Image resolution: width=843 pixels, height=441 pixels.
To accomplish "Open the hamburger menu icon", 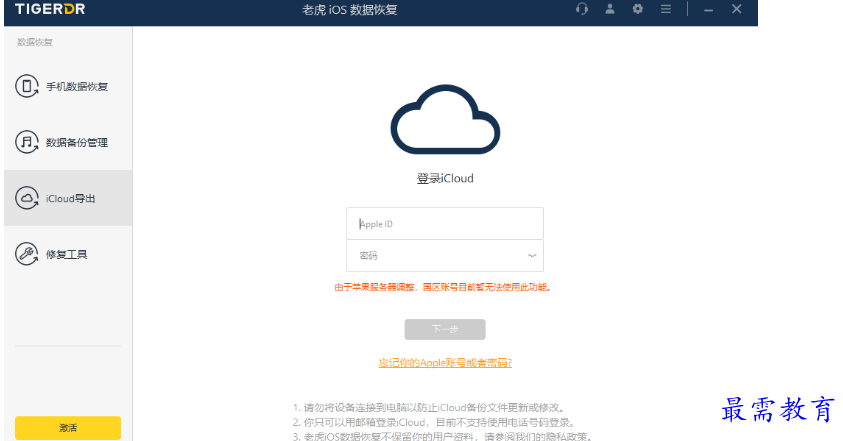I will coord(666,9).
